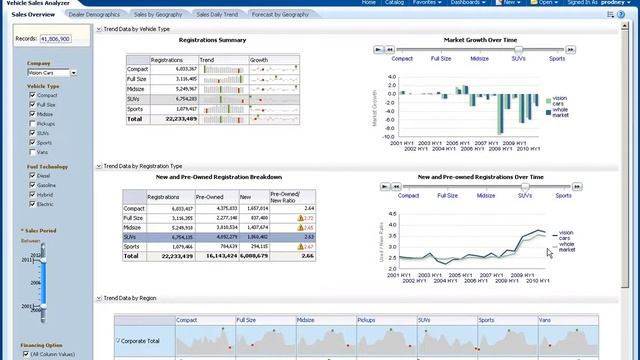The image size is (640, 360).
Task: Click Registrations Over Time slider thumb at SUVs
Action: [x=525, y=187]
